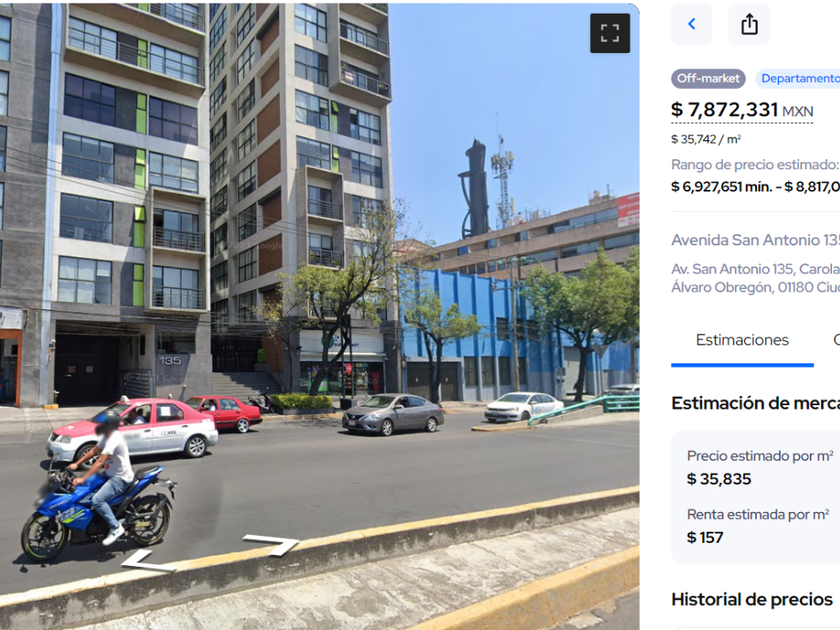The height and width of the screenshot is (630, 840).
Task: Go back using the blue chevron button
Action: pos(692,24)
